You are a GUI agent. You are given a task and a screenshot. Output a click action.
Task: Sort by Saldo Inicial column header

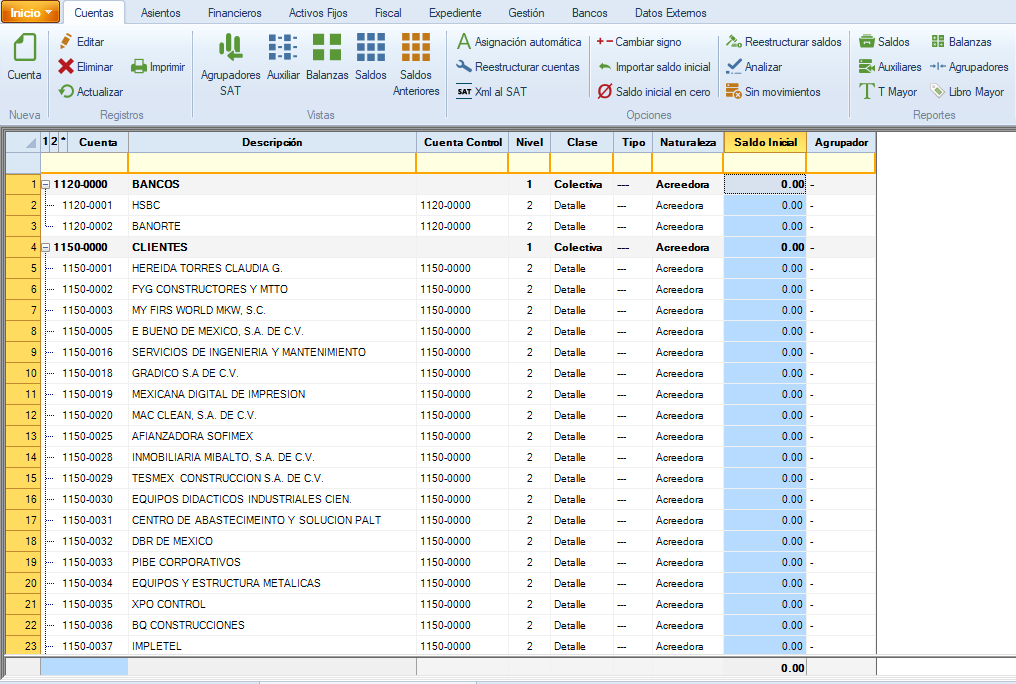click(764, 142)
